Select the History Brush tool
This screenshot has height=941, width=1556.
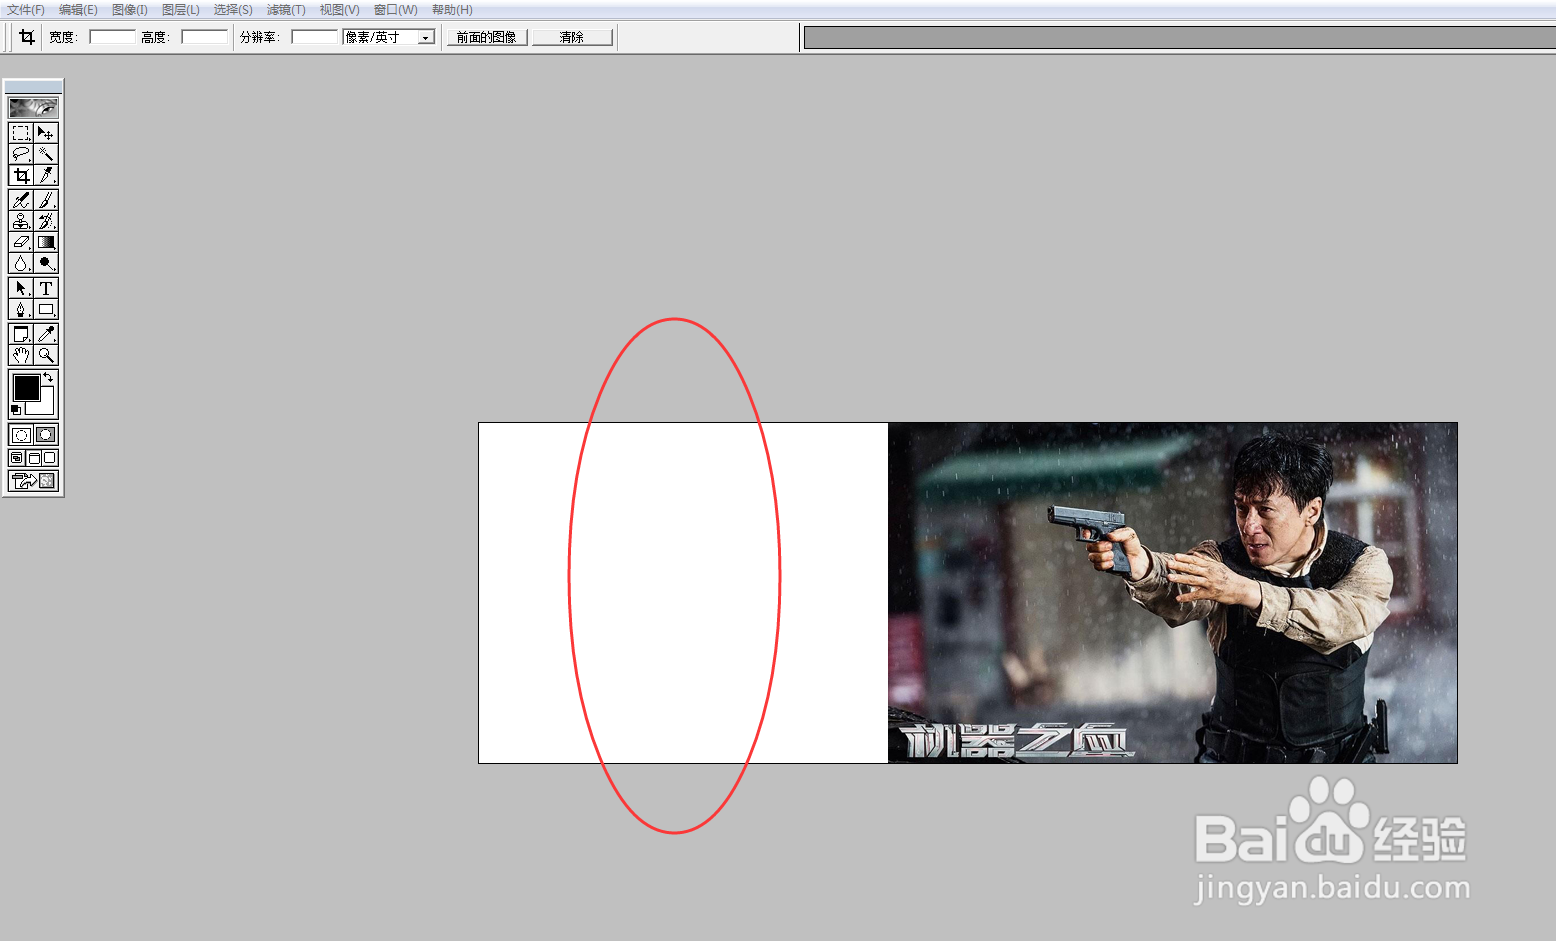tap(46, 221)
